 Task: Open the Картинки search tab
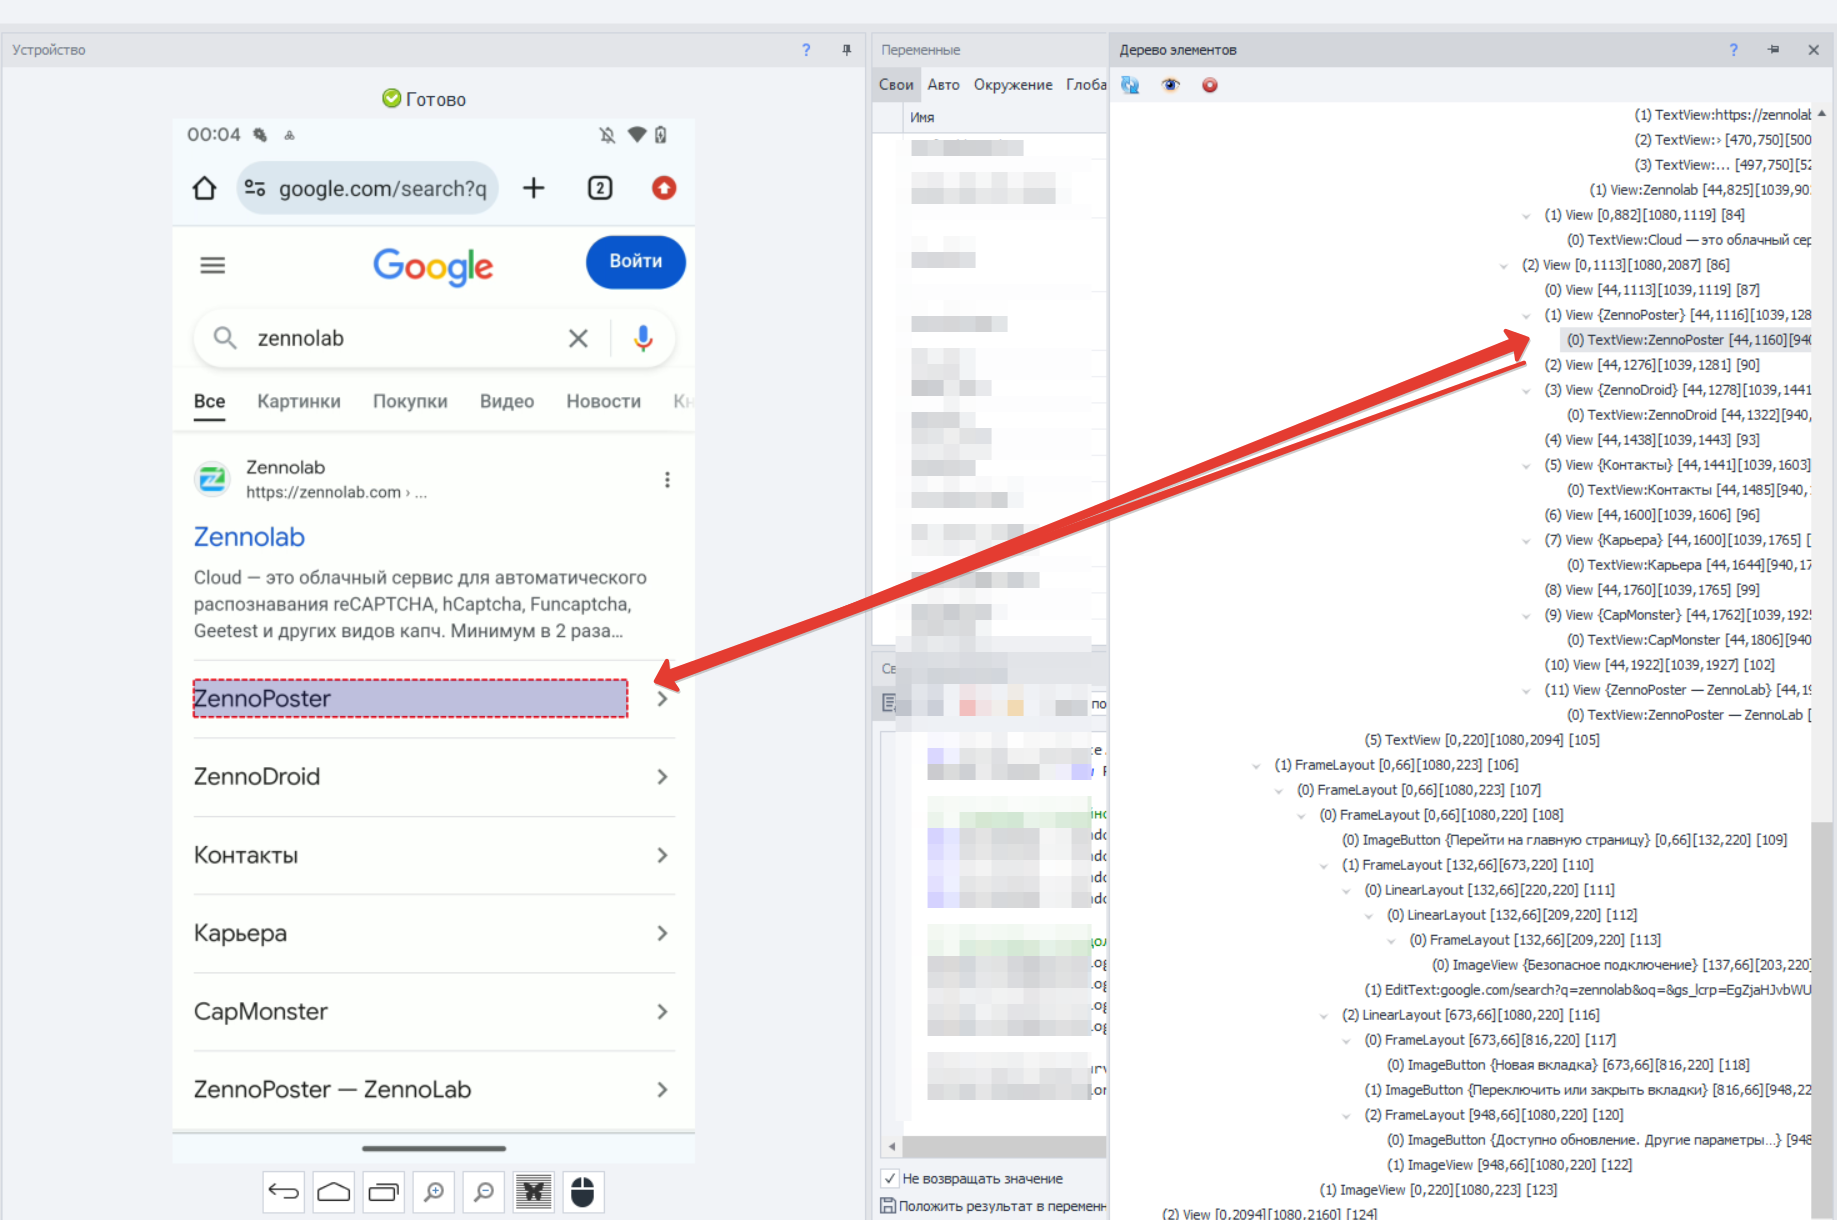(x=299, y=401)
